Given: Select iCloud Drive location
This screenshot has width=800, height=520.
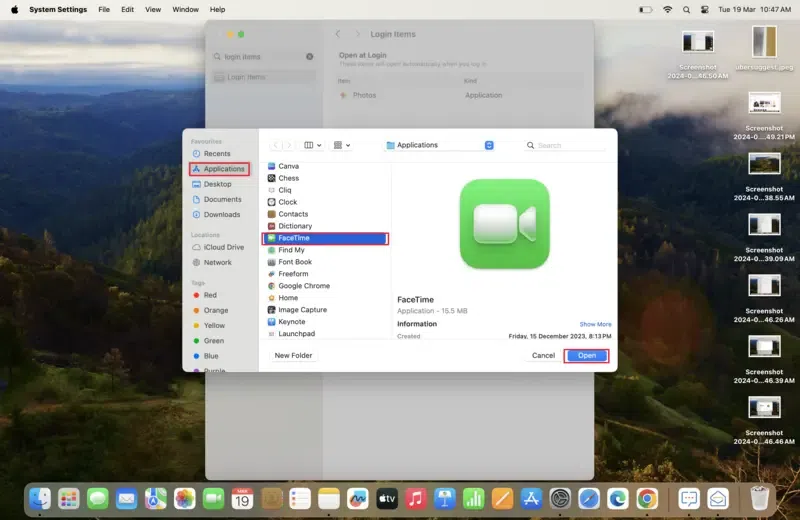Looking at the screenshot, I should click(218, 247).
